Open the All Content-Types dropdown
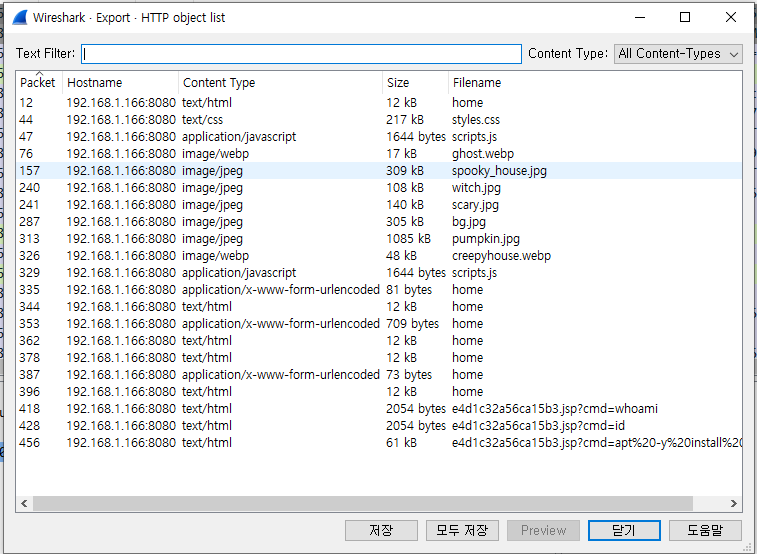The image size is (757, 554). click(x=678, y=54)
